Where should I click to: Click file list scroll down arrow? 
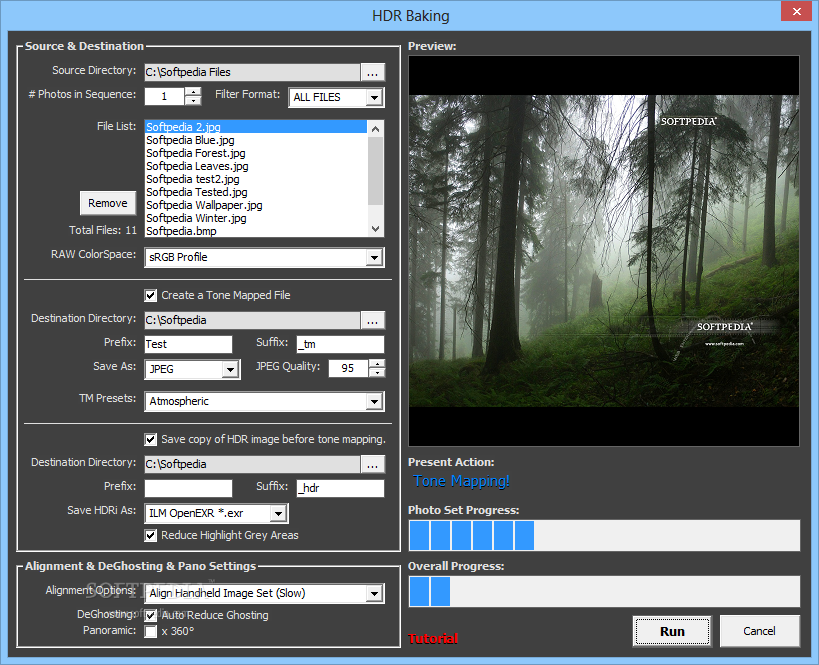(375, 229)
